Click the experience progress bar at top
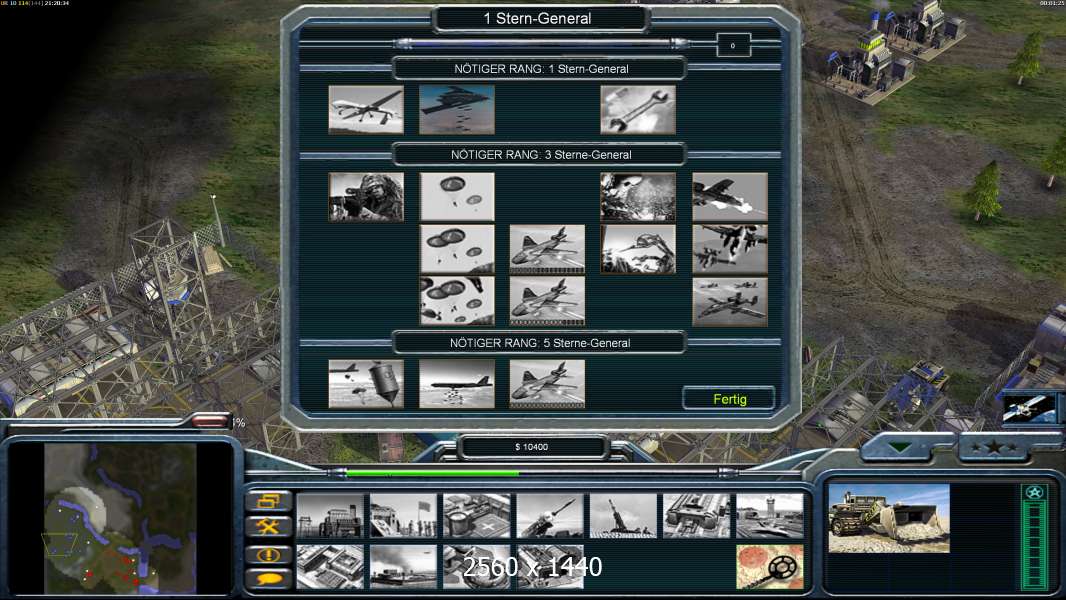 (x=541, y=44)
